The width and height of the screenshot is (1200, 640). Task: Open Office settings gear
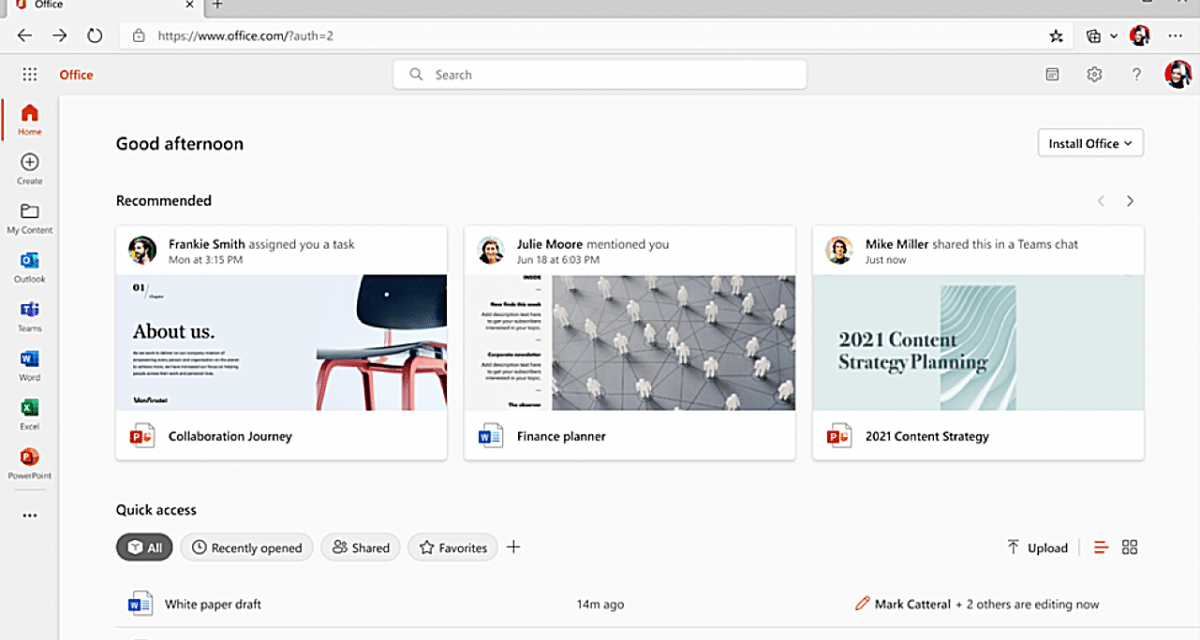(1094, 74)
